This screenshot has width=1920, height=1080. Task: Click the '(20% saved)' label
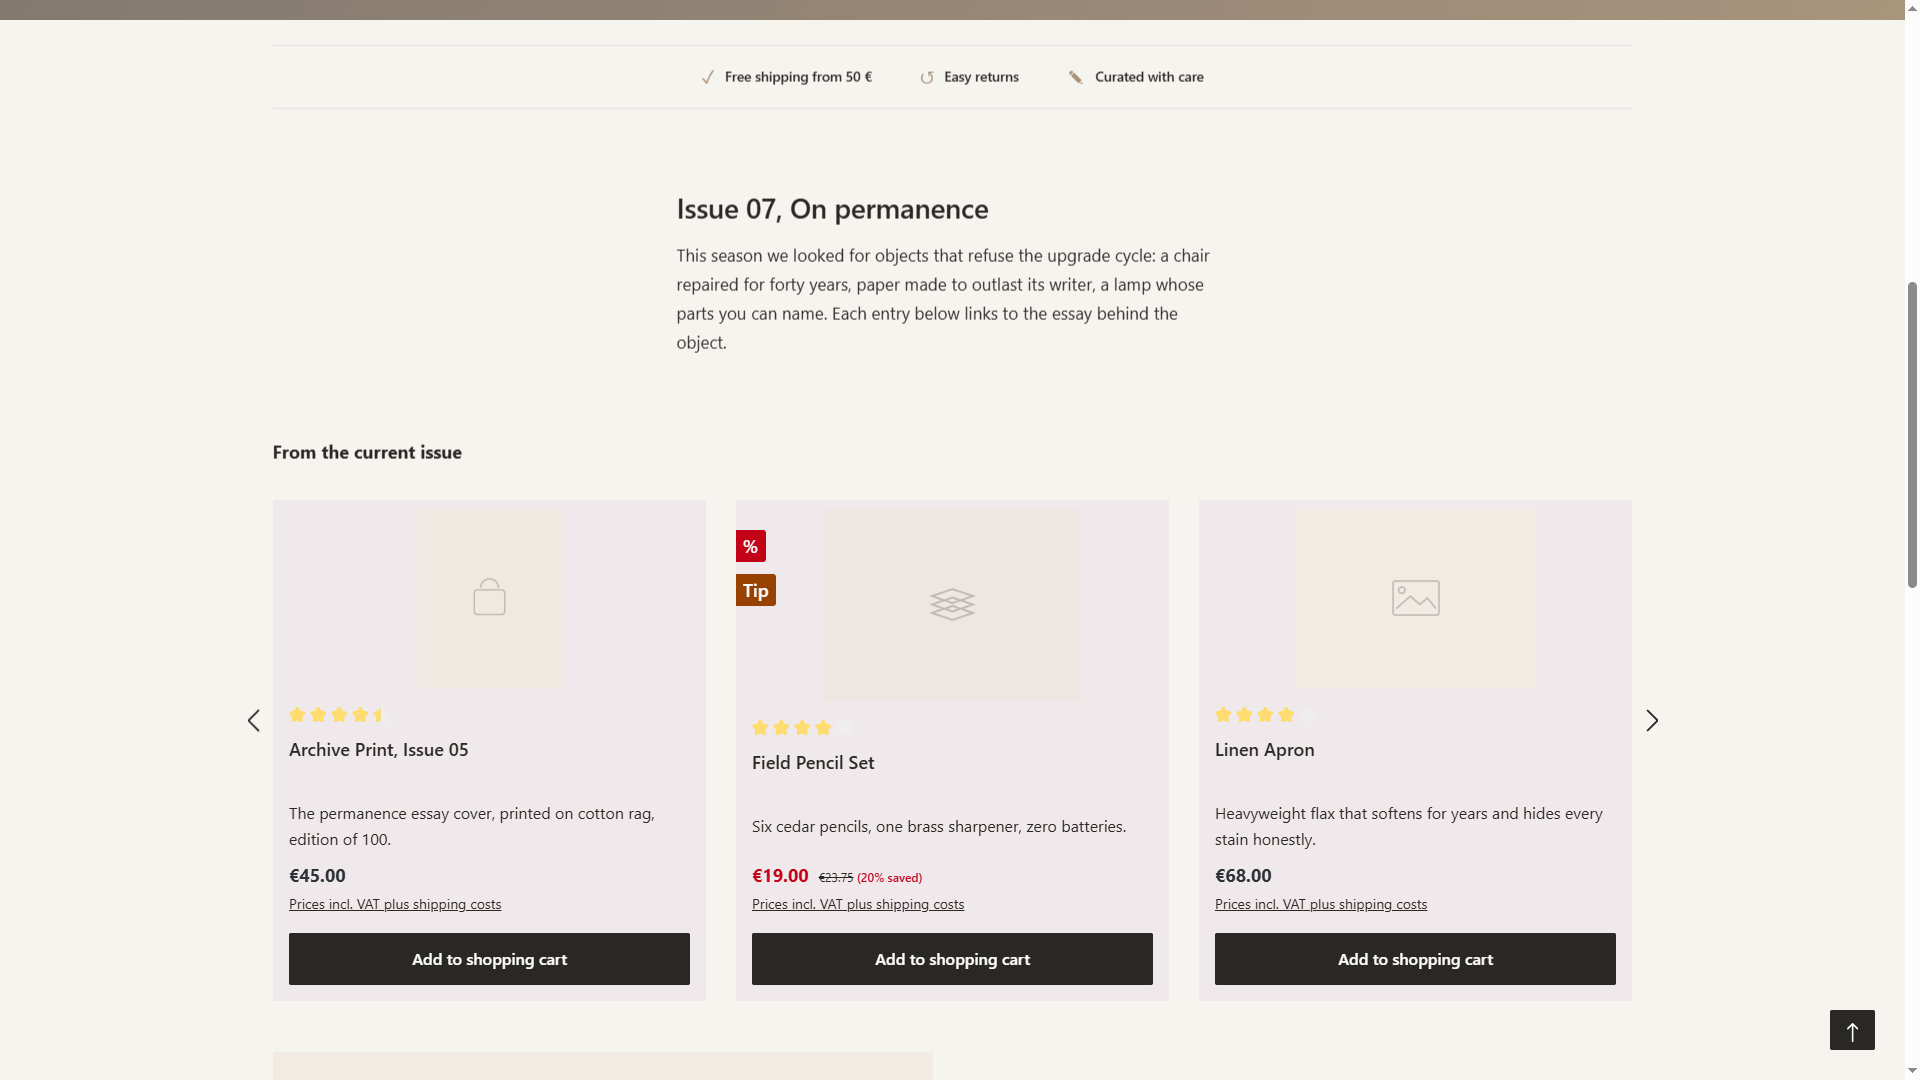point(889,878)
